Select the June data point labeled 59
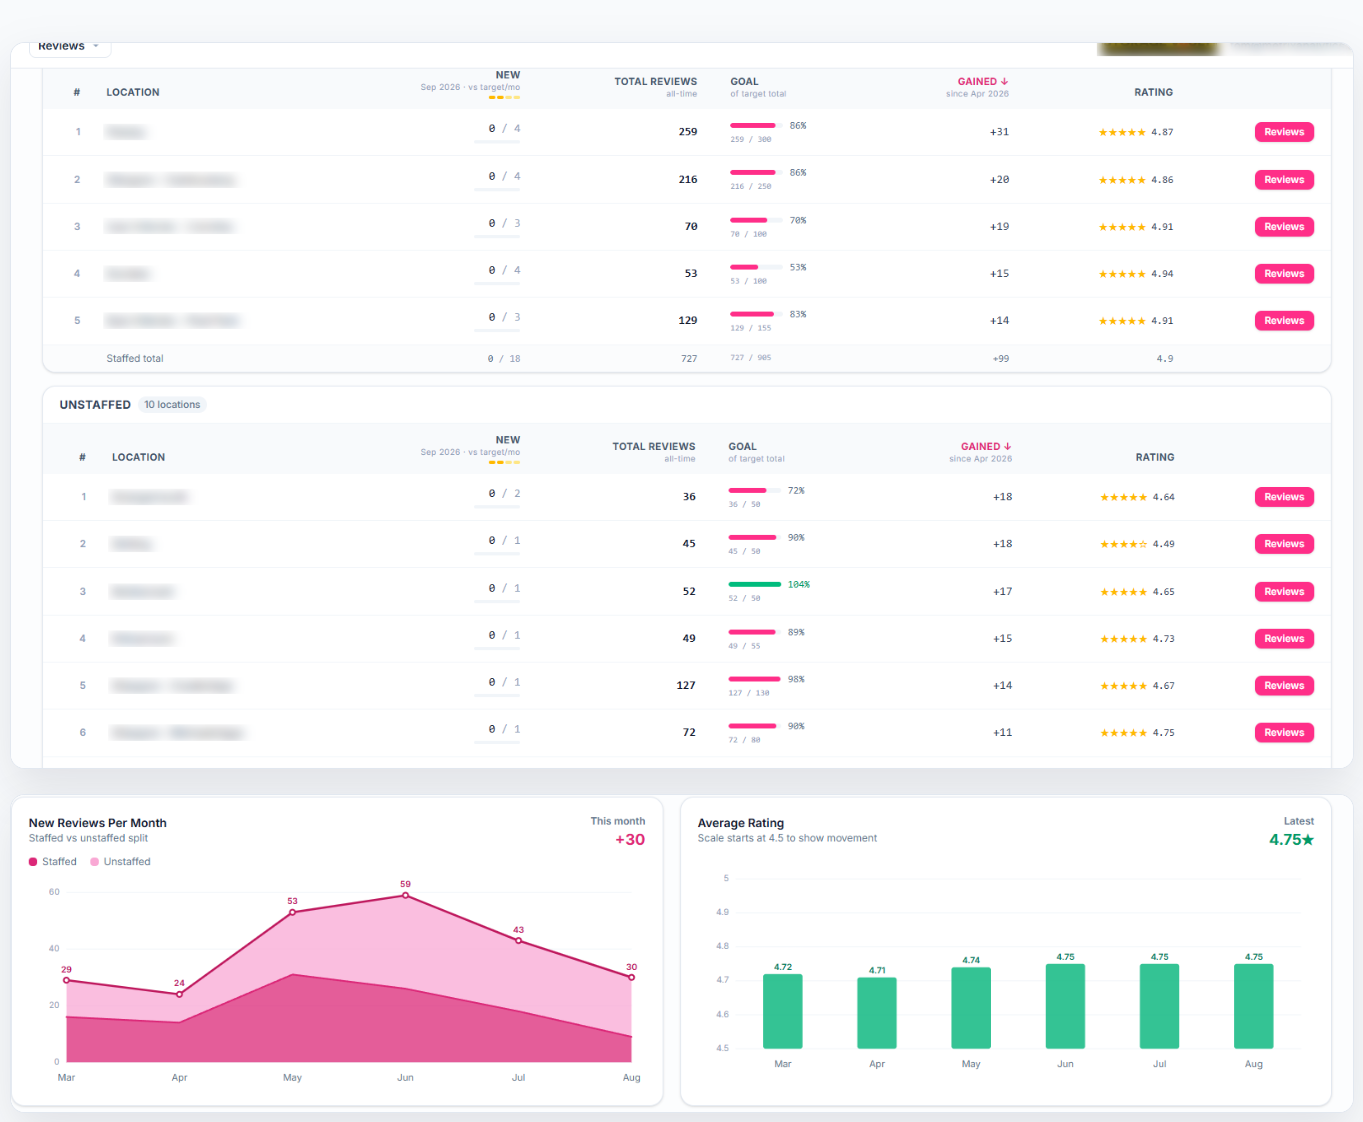The height and width of the screenshot is (1122, 1363). point(405,895)
